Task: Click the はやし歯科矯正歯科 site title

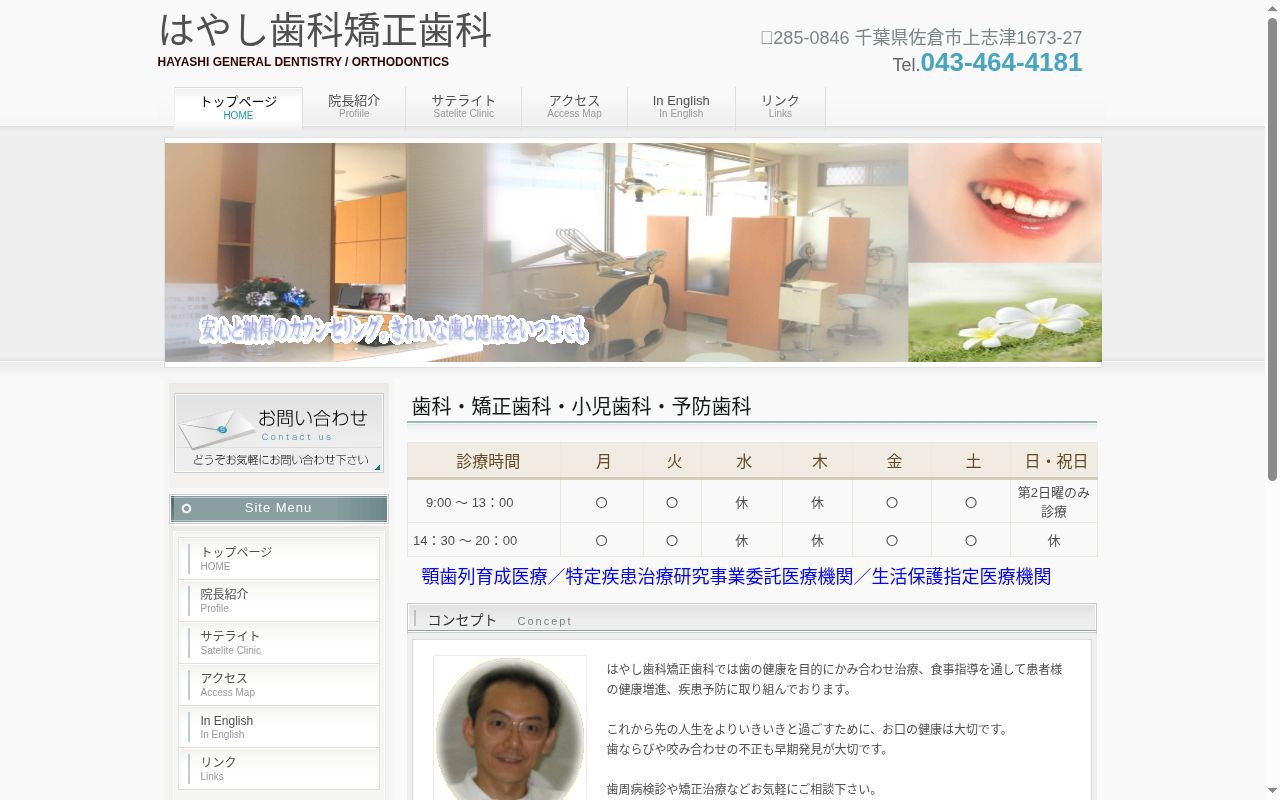Action: (x=325, y=30)
